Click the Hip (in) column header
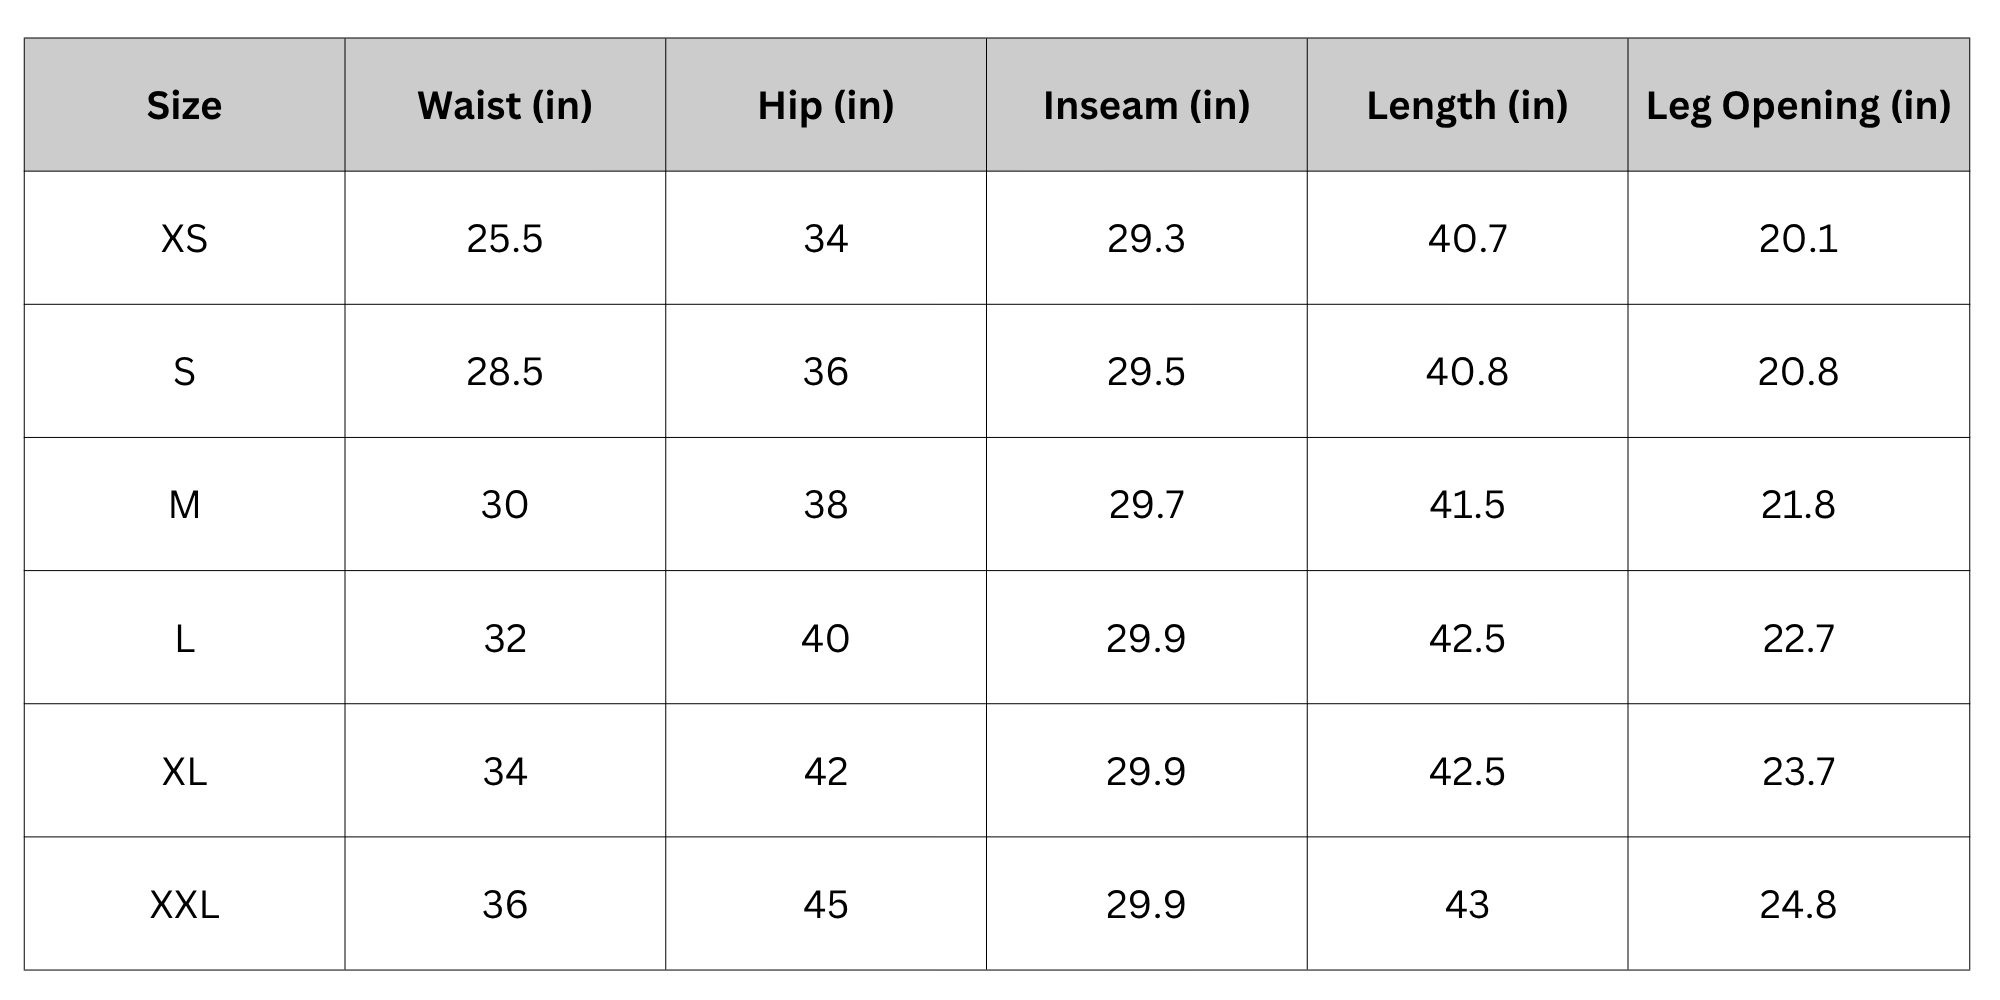Image resolution: width=2000 pixels, height=1000 pixels. click(x=825, y=106)
